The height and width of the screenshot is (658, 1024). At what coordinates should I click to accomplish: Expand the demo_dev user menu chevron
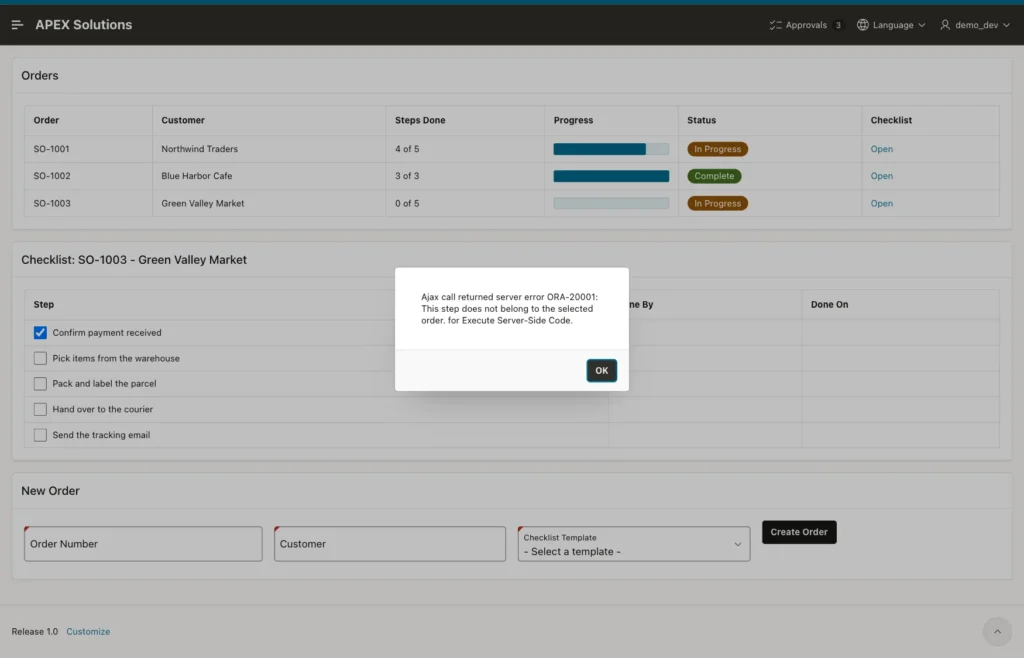pyautogui.click(x=1006, y=25)
